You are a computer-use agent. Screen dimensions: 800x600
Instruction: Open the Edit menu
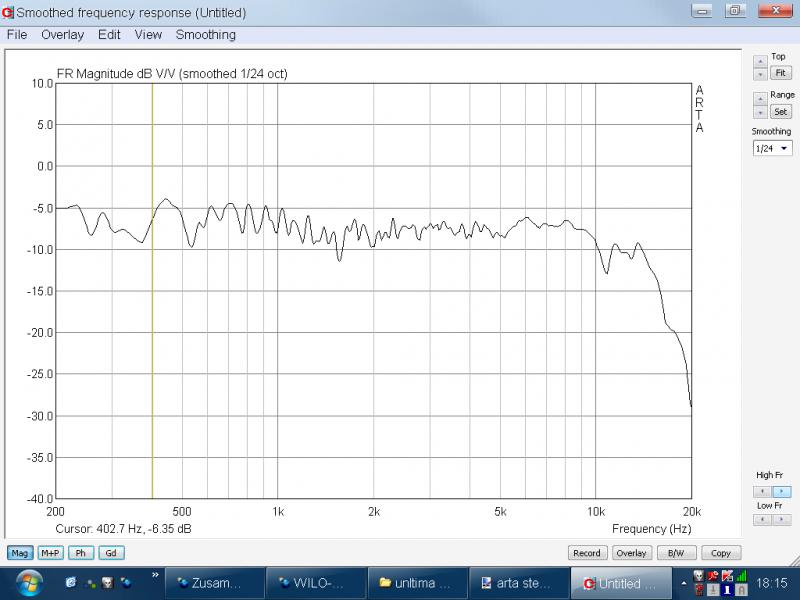tap(109, 35)
